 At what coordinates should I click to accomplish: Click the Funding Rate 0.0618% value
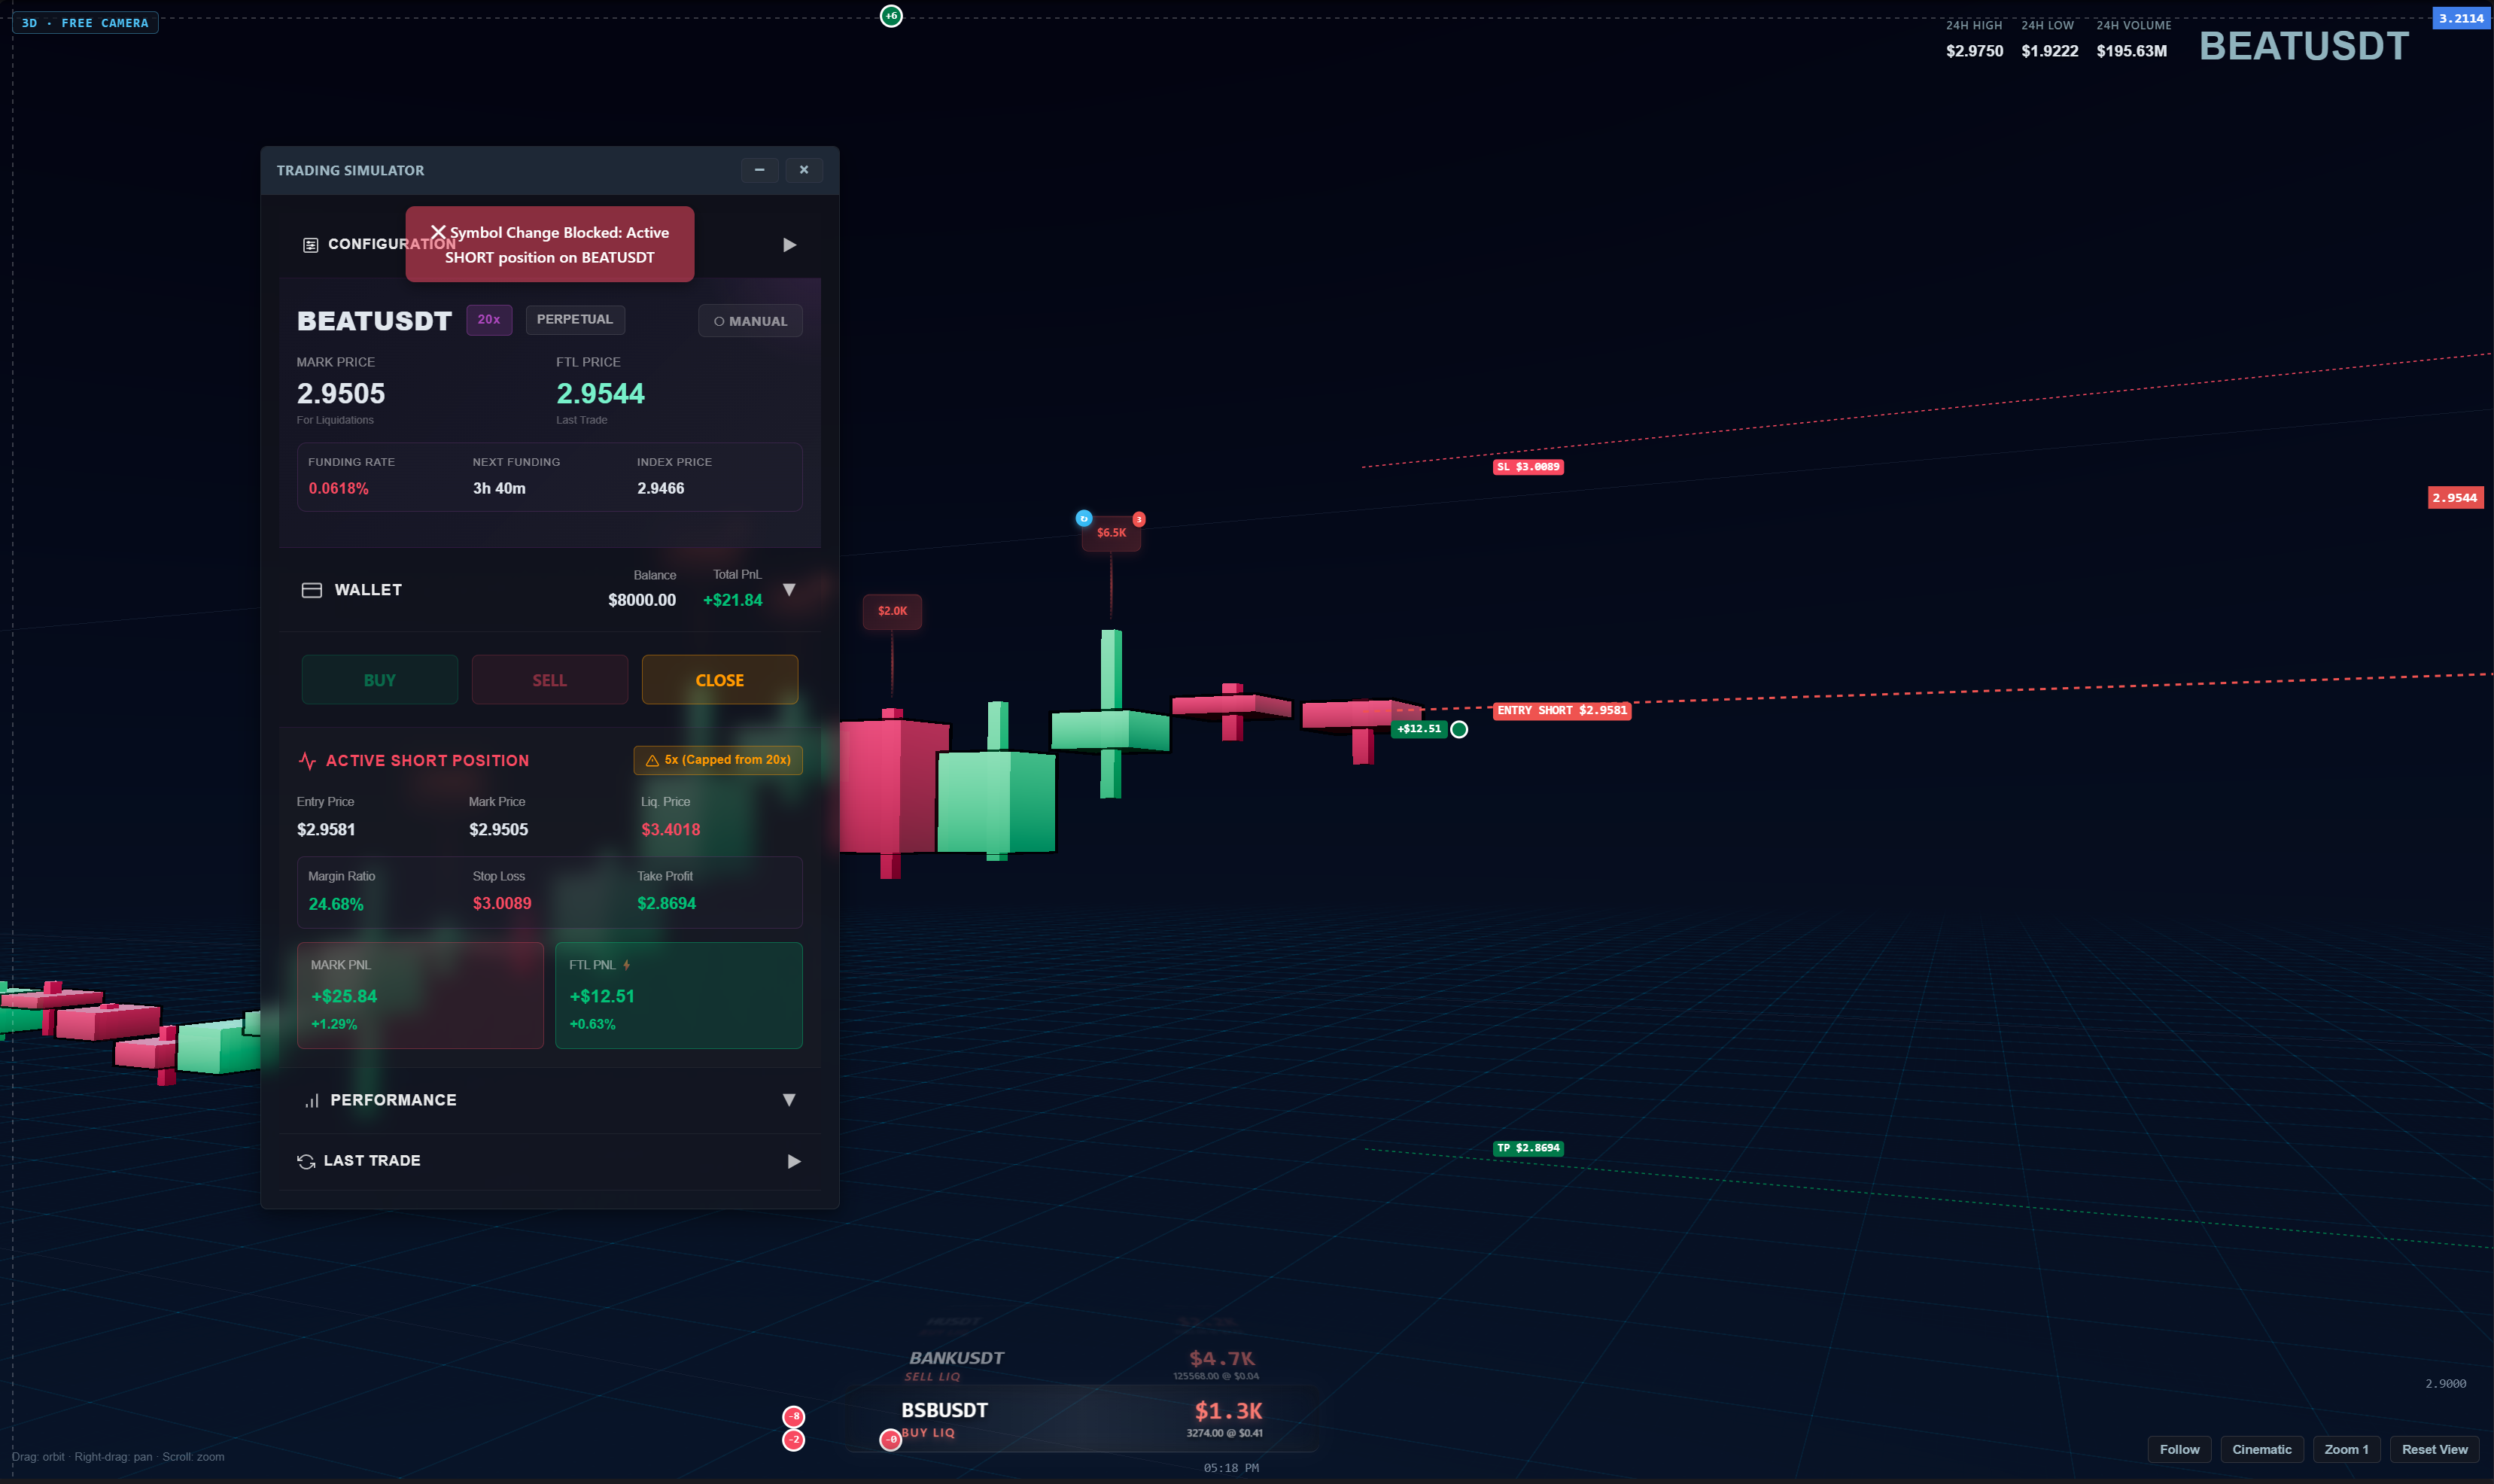coord(338,489)
